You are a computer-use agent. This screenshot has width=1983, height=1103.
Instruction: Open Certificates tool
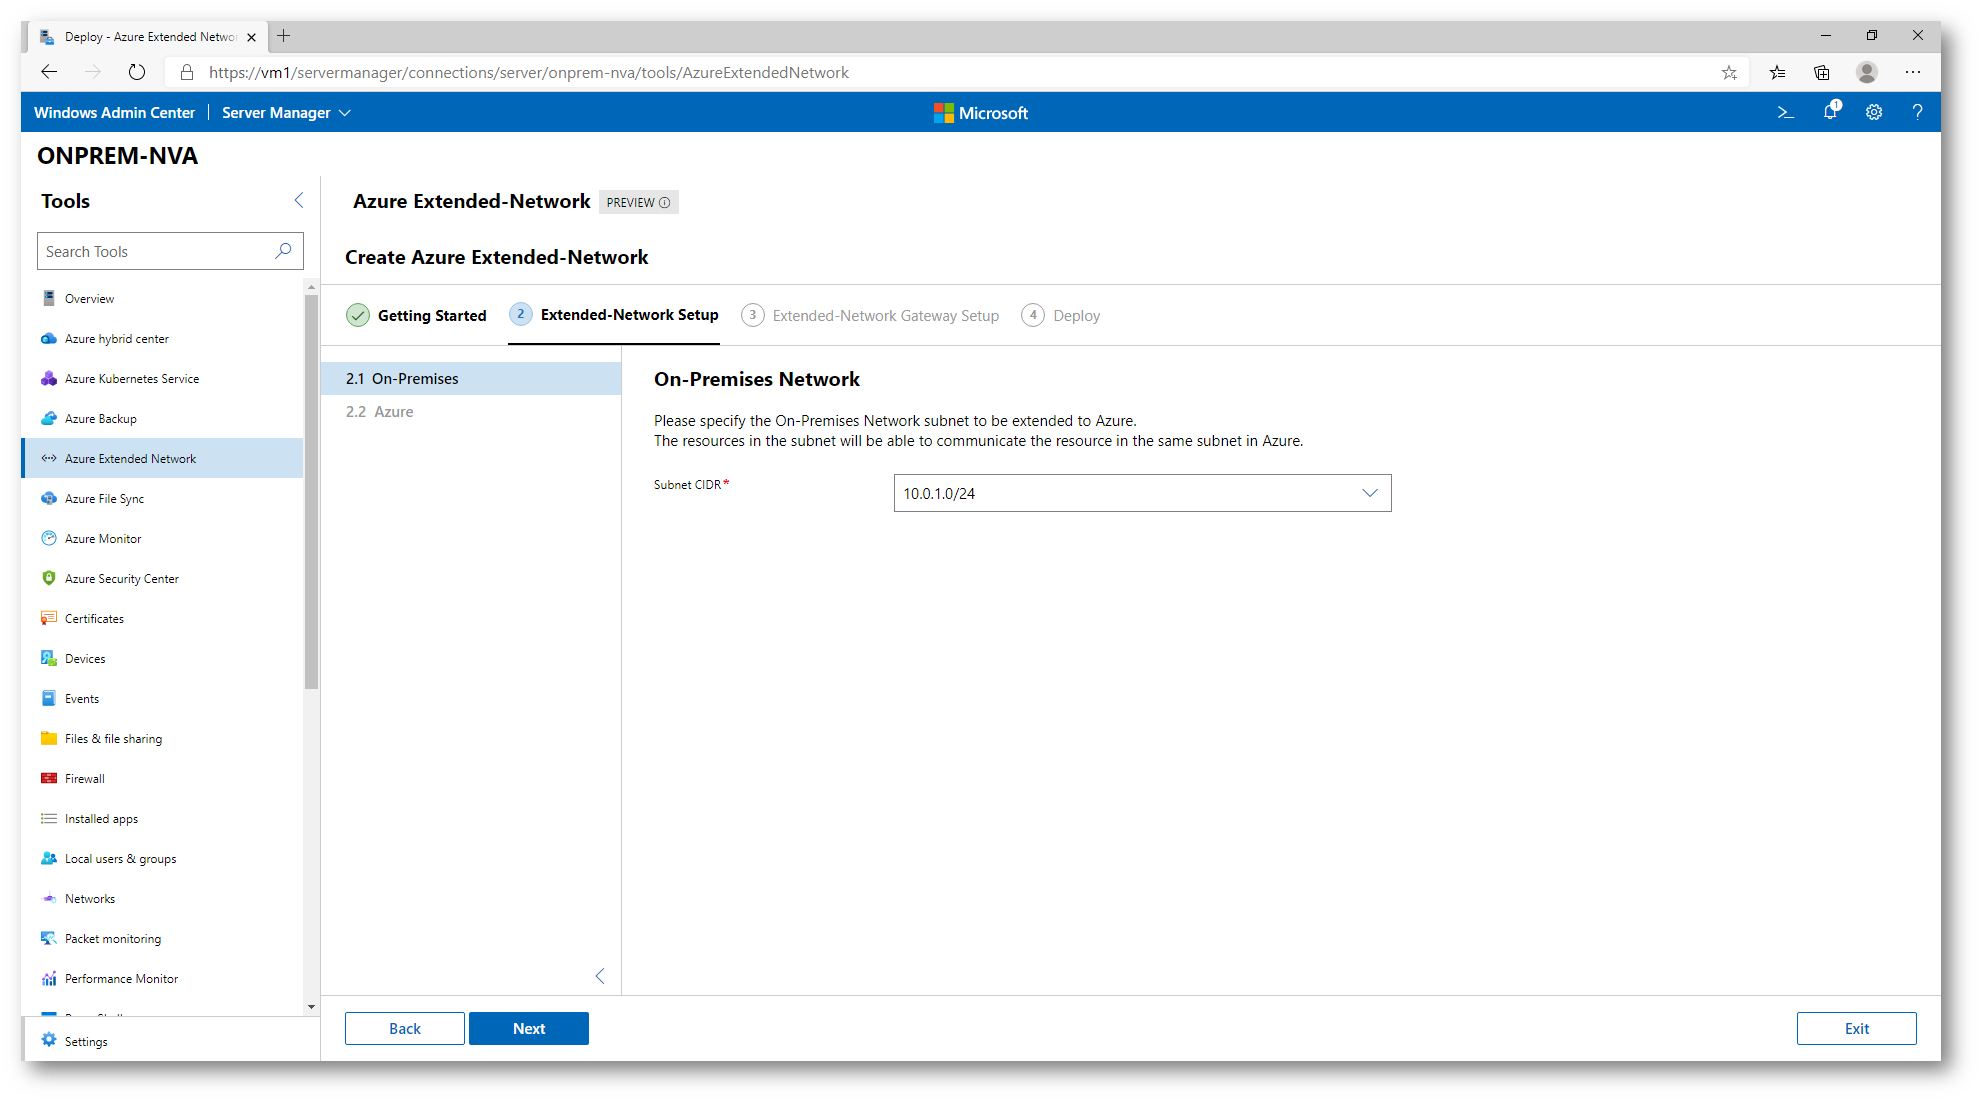tap(162, 618)
